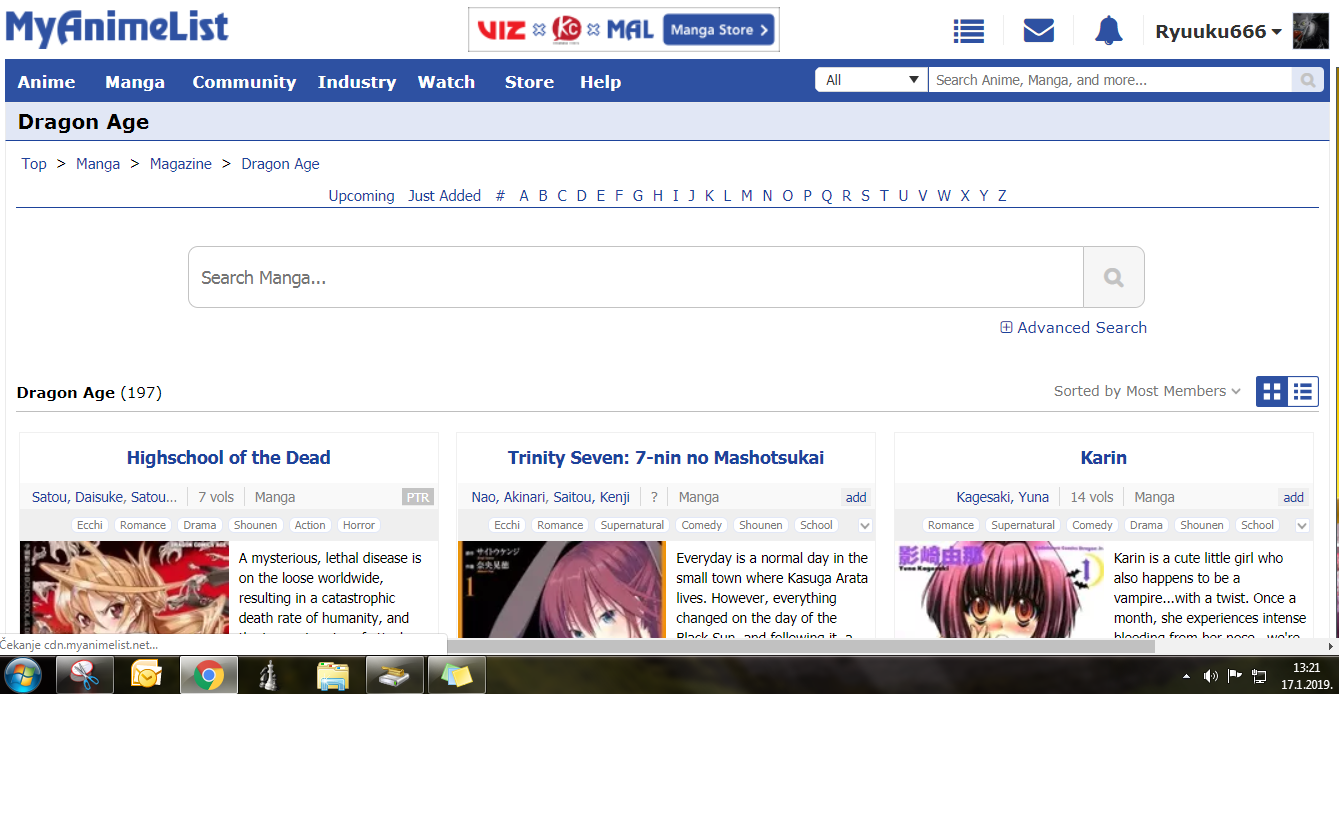The width and height of the screenshot is (1339, 839).
Task: Click the volume speaker tray icon
Action: click(1210, 676)
